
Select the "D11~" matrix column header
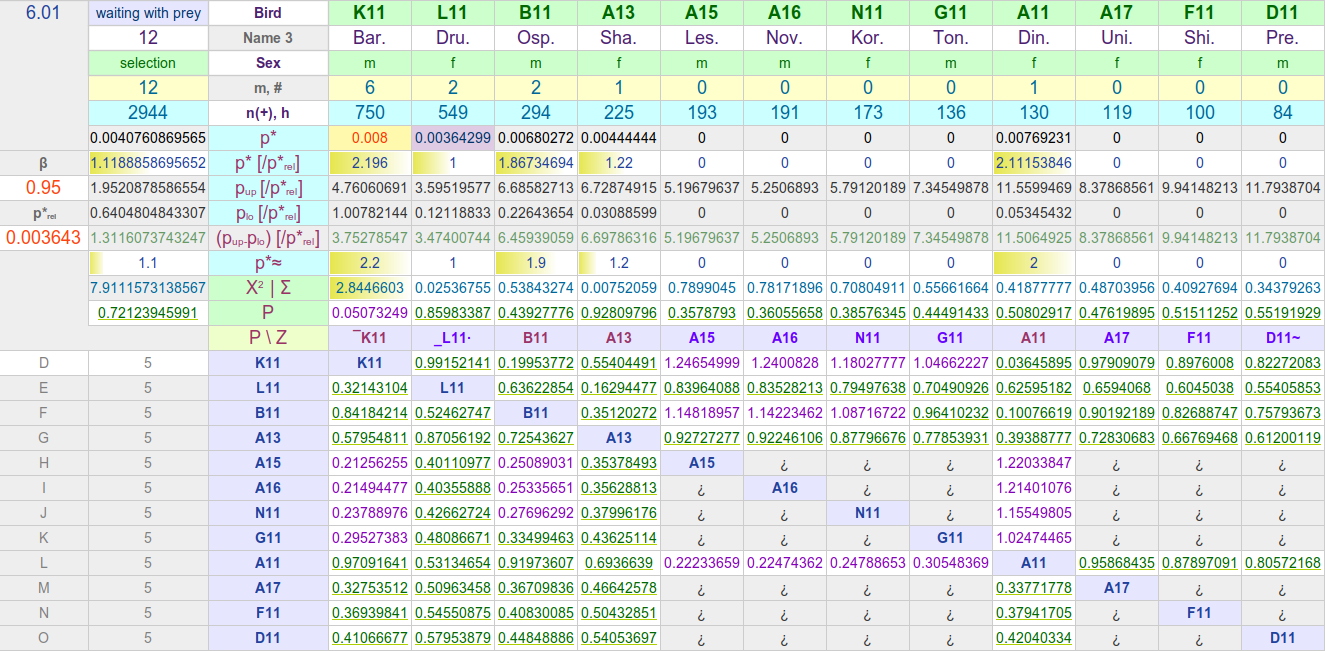tap(1282, 338)
